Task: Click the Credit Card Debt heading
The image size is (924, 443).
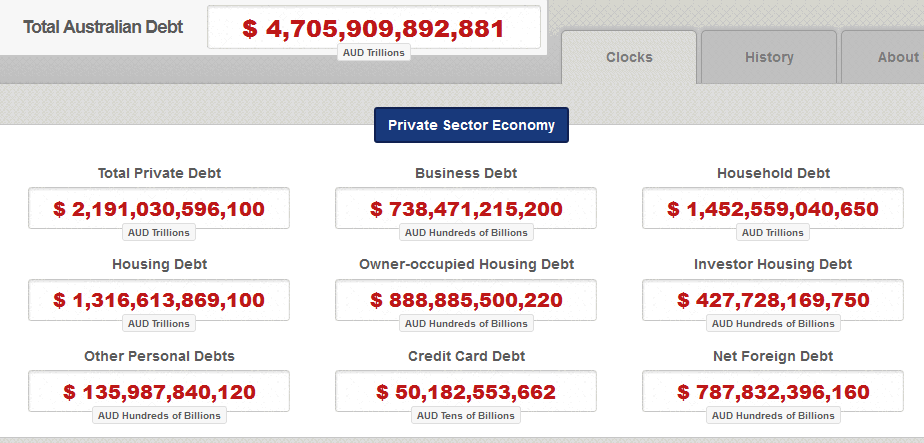Action: (466, 356)
